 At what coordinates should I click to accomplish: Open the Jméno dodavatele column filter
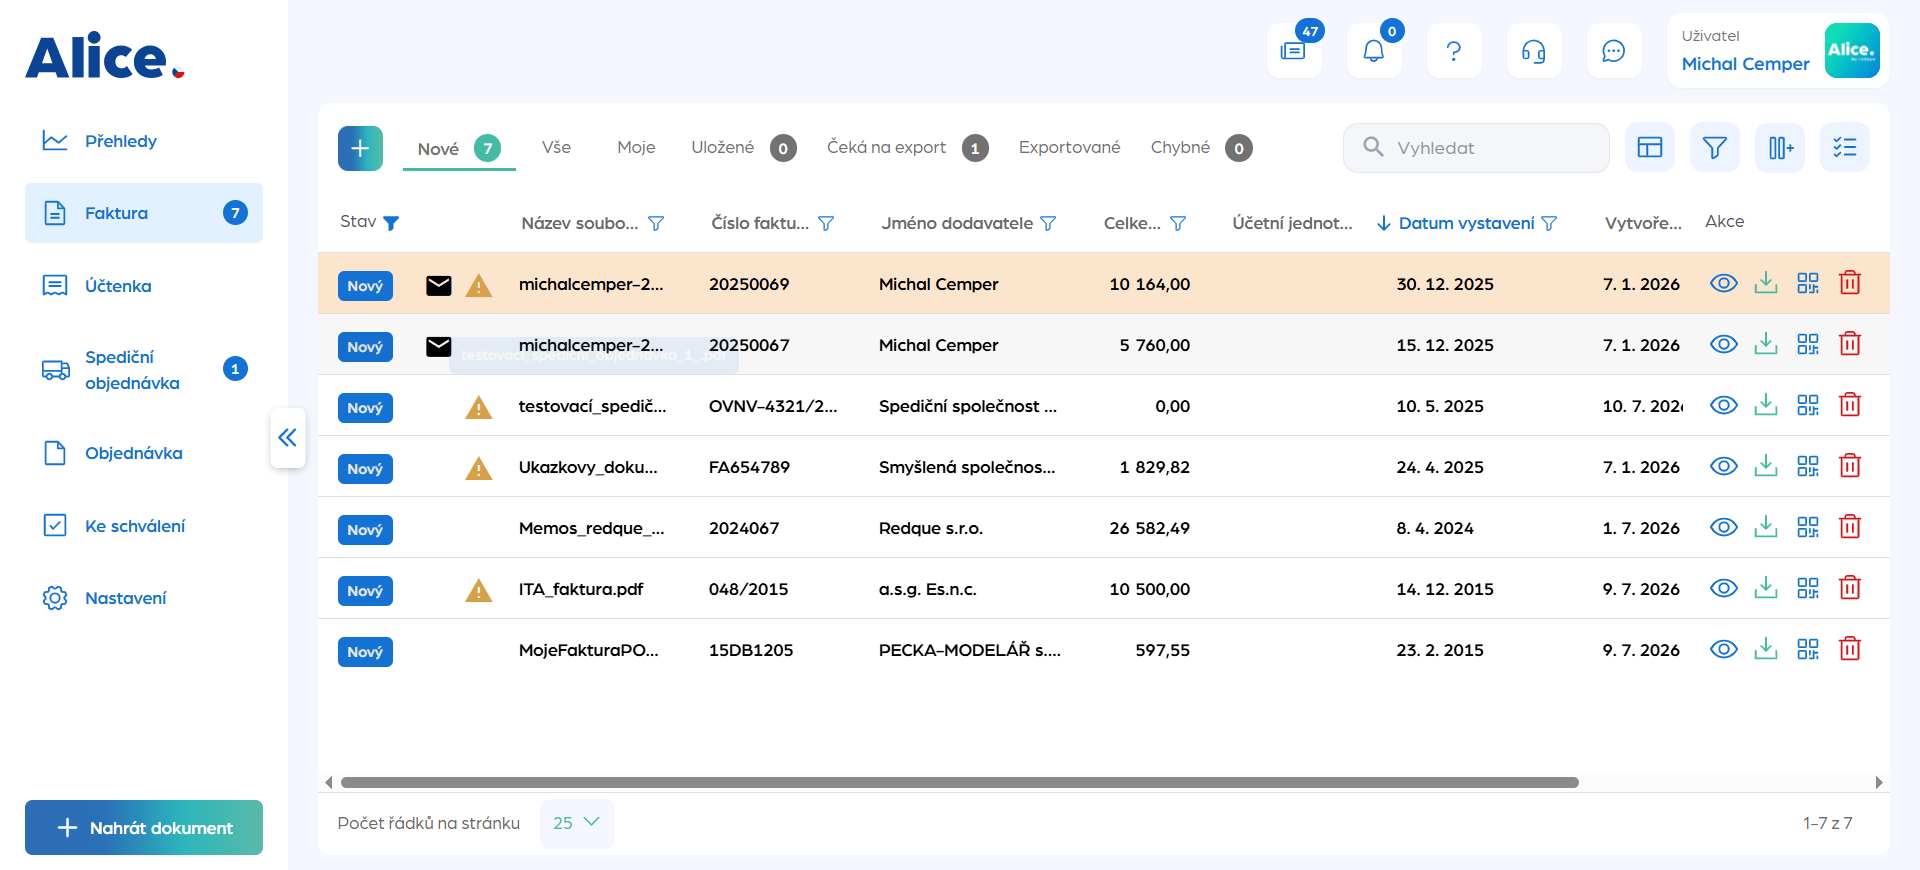[x=1048, y=223]
